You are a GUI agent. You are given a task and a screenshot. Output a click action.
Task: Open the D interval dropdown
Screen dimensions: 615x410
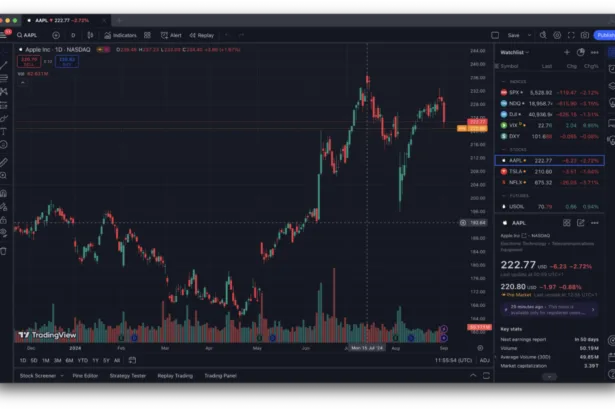pyautogui.click(x=73, y=35)
